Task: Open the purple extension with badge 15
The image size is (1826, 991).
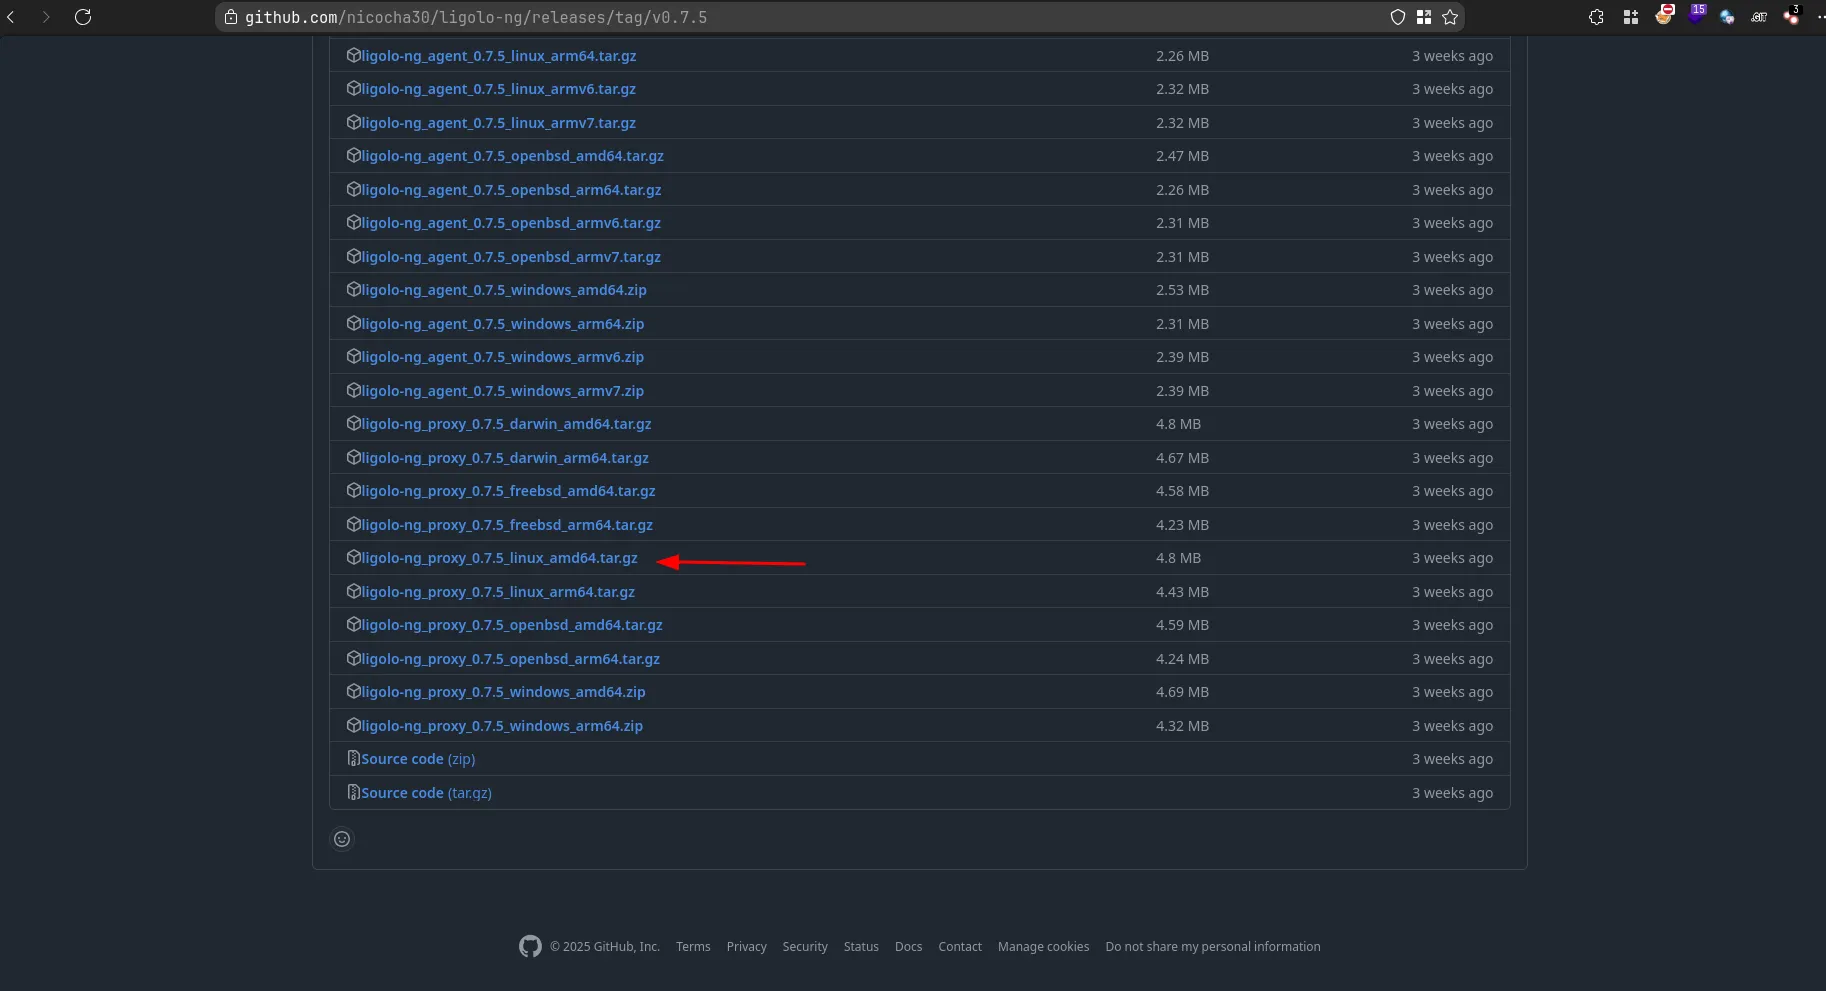Action: [x=1696, y=15]
